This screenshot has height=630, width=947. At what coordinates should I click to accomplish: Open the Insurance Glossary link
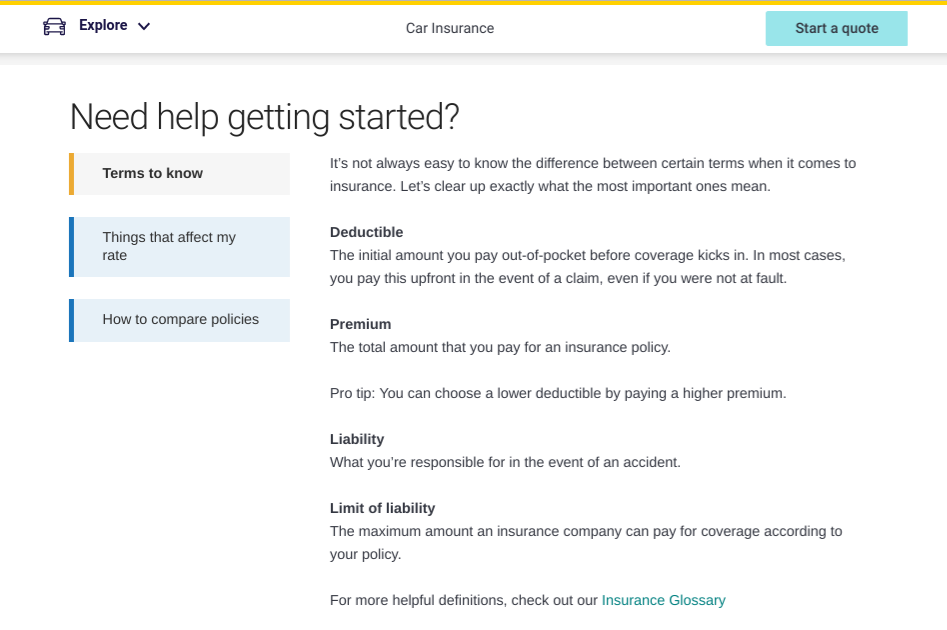(663, 600)
